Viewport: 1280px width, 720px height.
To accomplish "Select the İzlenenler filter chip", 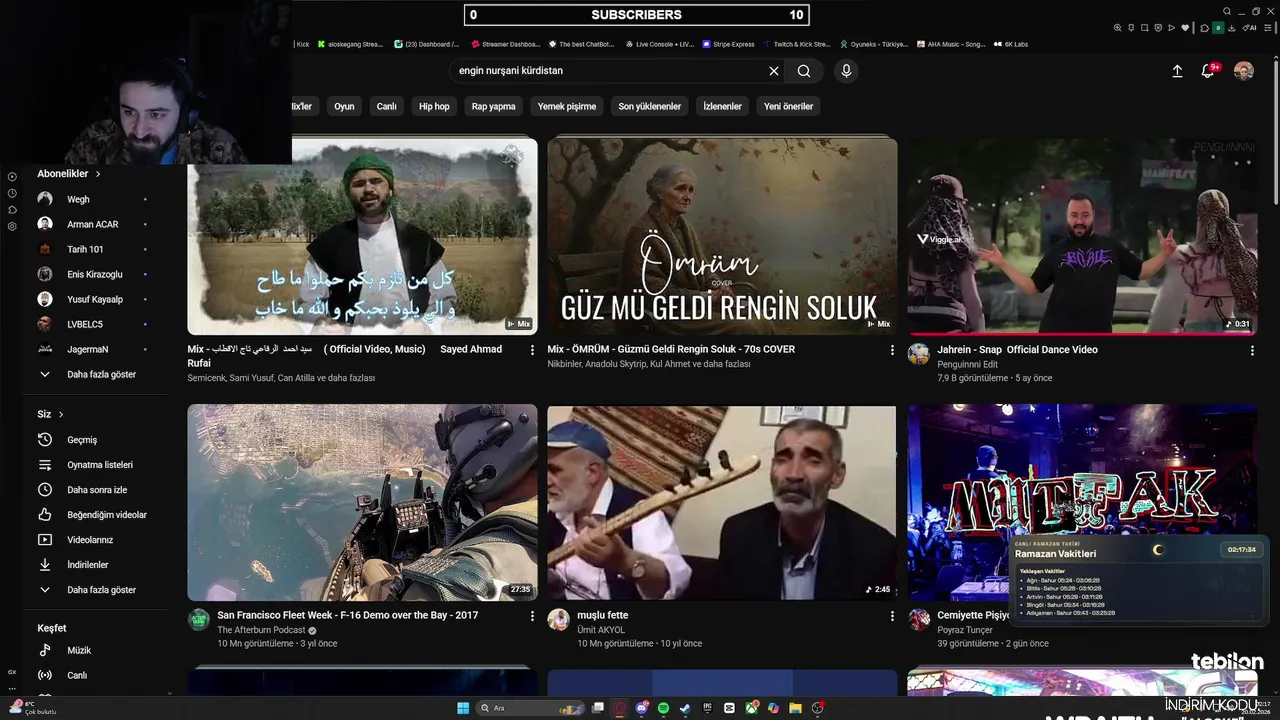I will click(x=722, y=106).
